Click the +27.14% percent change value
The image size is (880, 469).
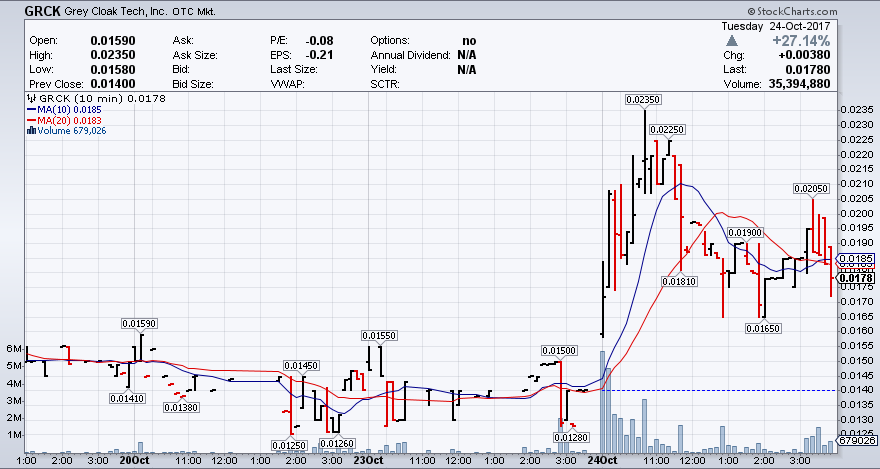802,40
